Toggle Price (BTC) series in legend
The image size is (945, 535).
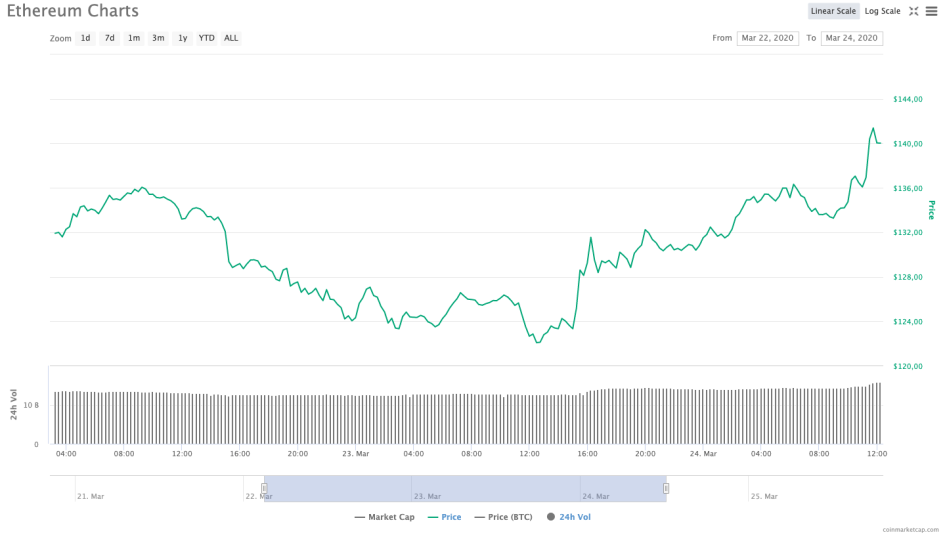[503, 517]
